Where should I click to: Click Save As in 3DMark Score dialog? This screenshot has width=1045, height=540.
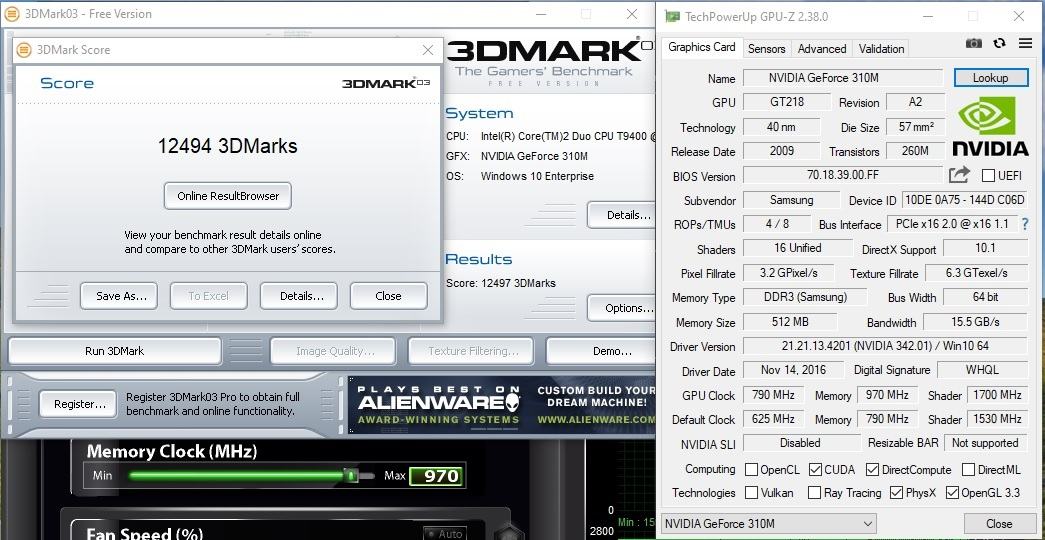click(119, 296)
